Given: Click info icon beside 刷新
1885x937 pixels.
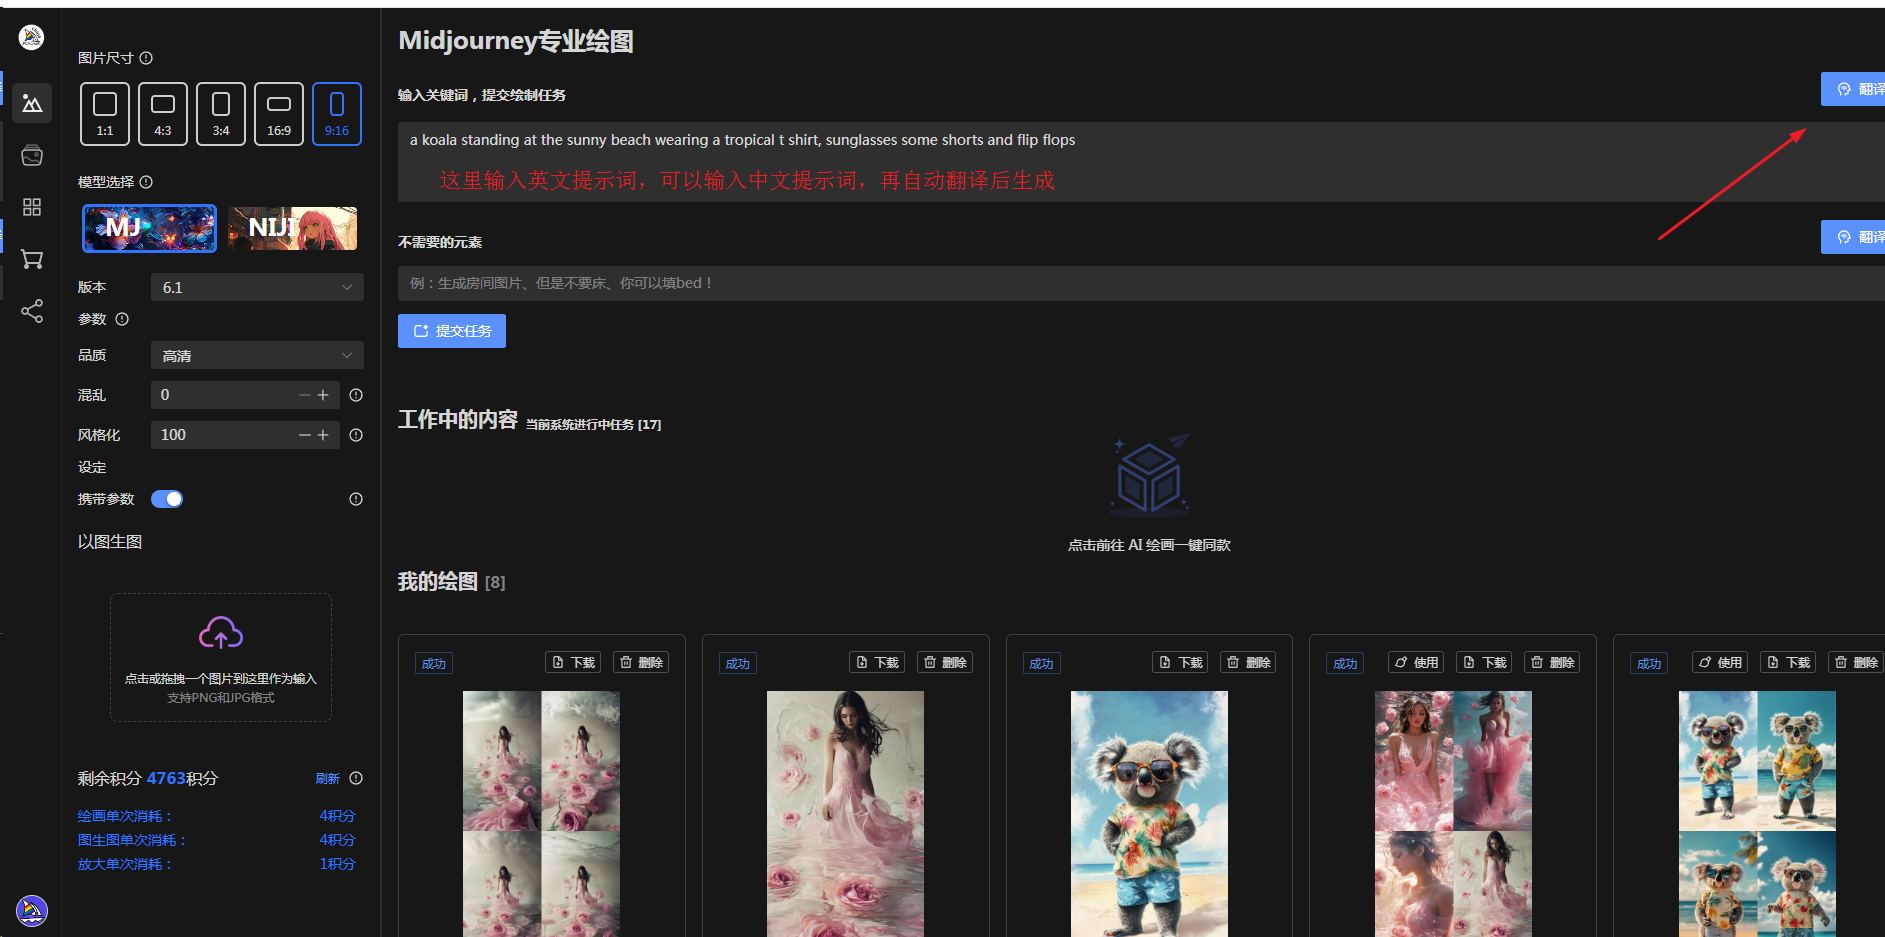Looking at the screenshot, I should 356,778.
